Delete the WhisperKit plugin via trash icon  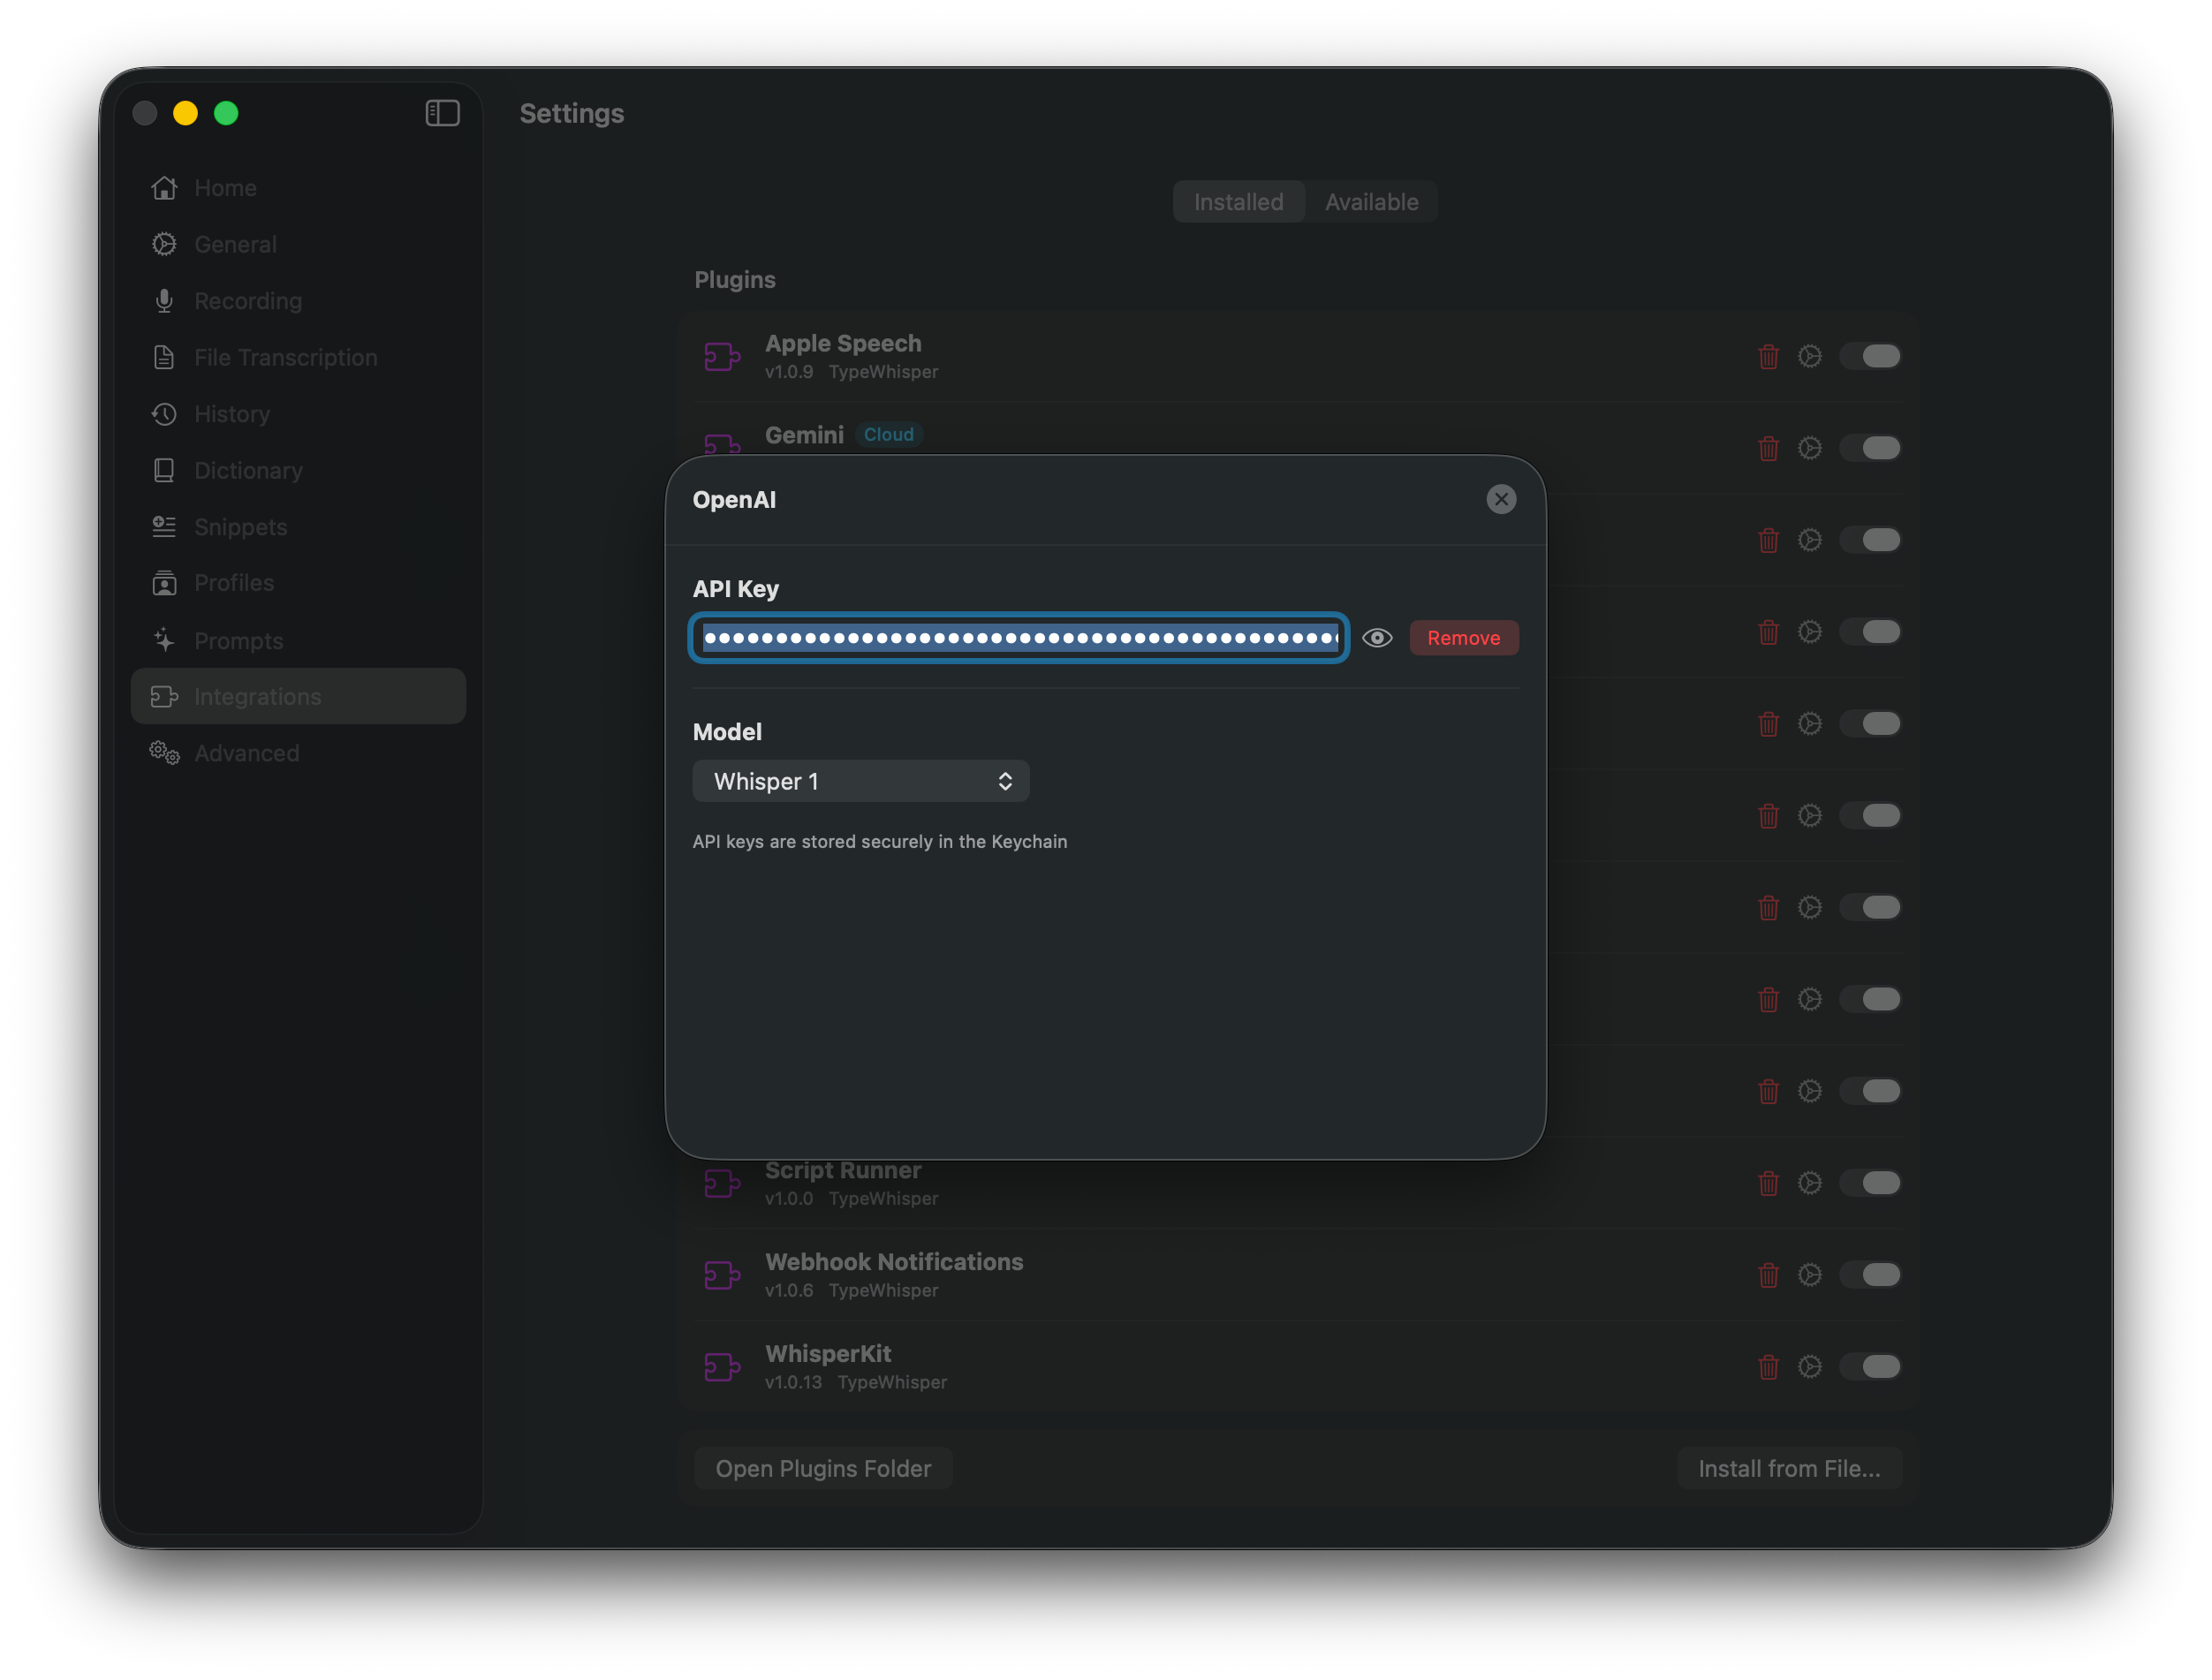(x=1768, y=1367)
